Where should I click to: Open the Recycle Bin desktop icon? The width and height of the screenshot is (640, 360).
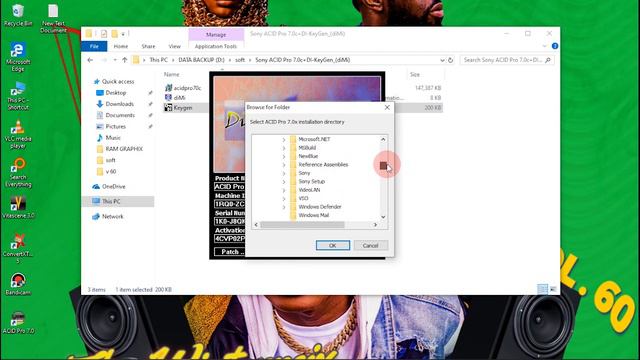point(18,15)
